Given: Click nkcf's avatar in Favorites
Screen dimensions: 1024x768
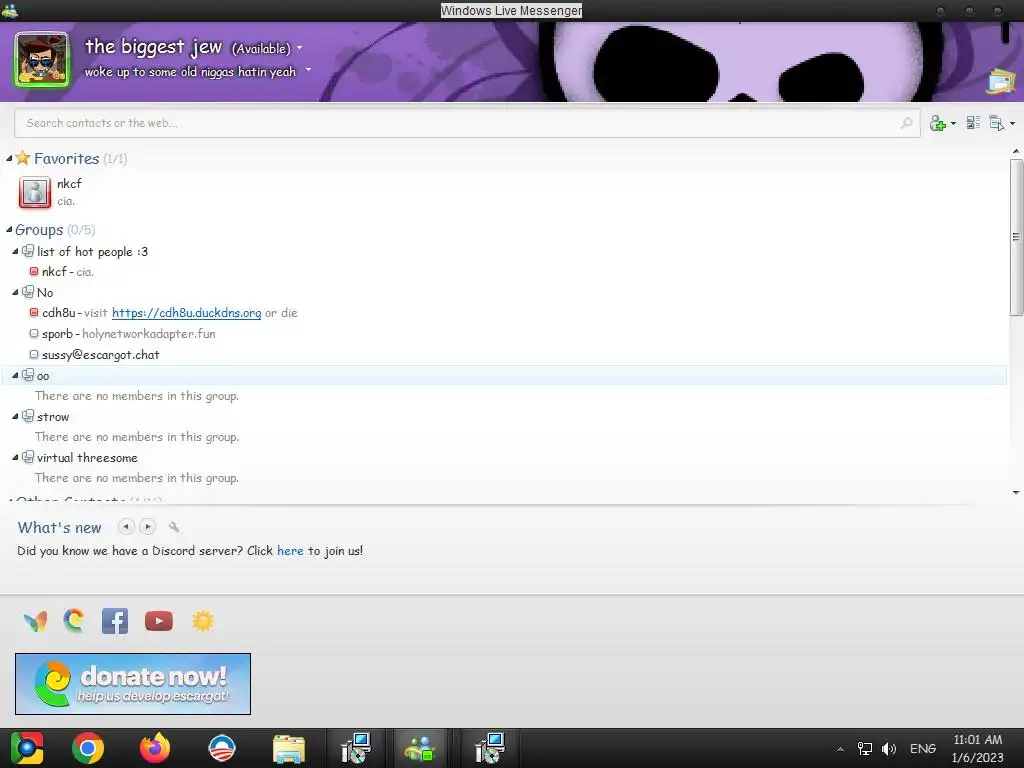Looking at the screenshot, I should click(x=35, y=192).
